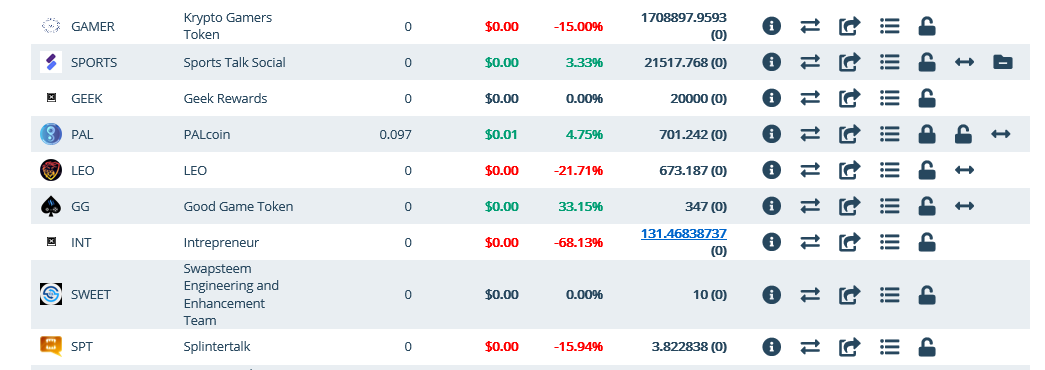Screen dimensions: 1045x370
Task: Click info icon for Splintertalk SPT
Action: (771, 347)
